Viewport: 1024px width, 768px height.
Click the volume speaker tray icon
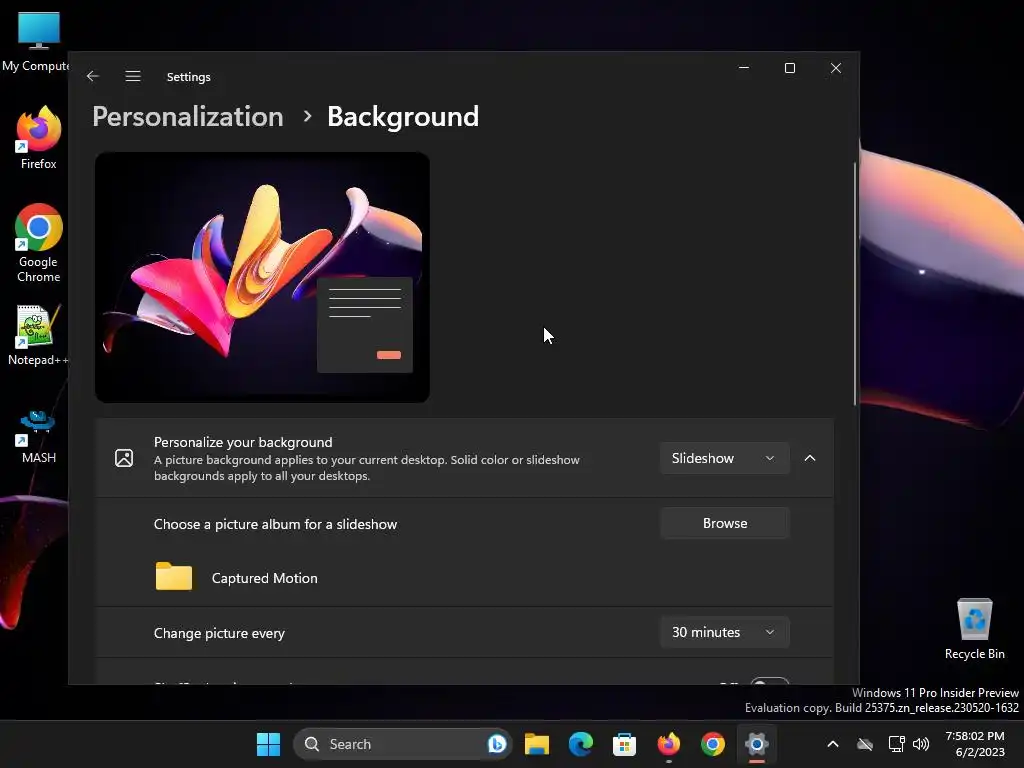(921, 744)
